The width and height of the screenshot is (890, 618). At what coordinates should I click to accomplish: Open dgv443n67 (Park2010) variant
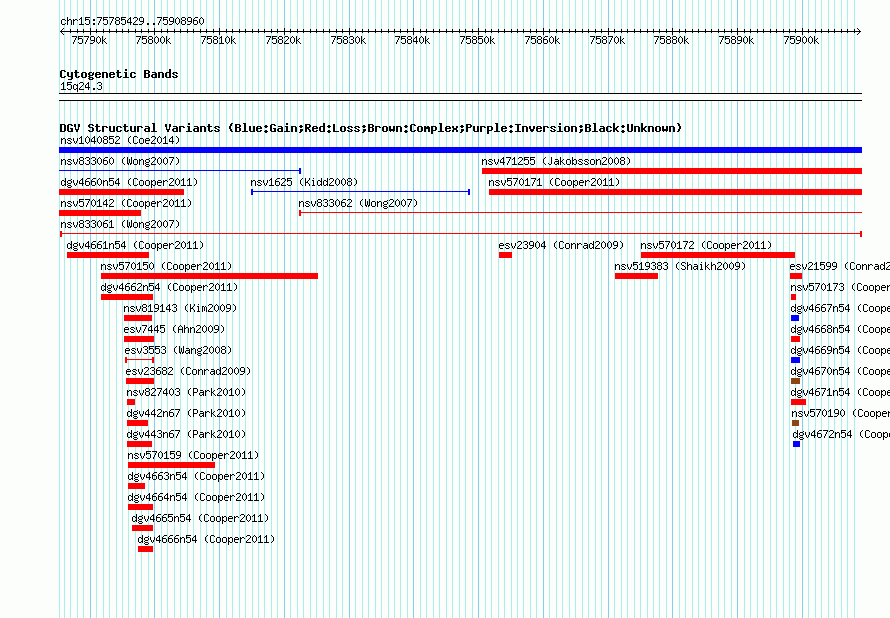point(186,434)
